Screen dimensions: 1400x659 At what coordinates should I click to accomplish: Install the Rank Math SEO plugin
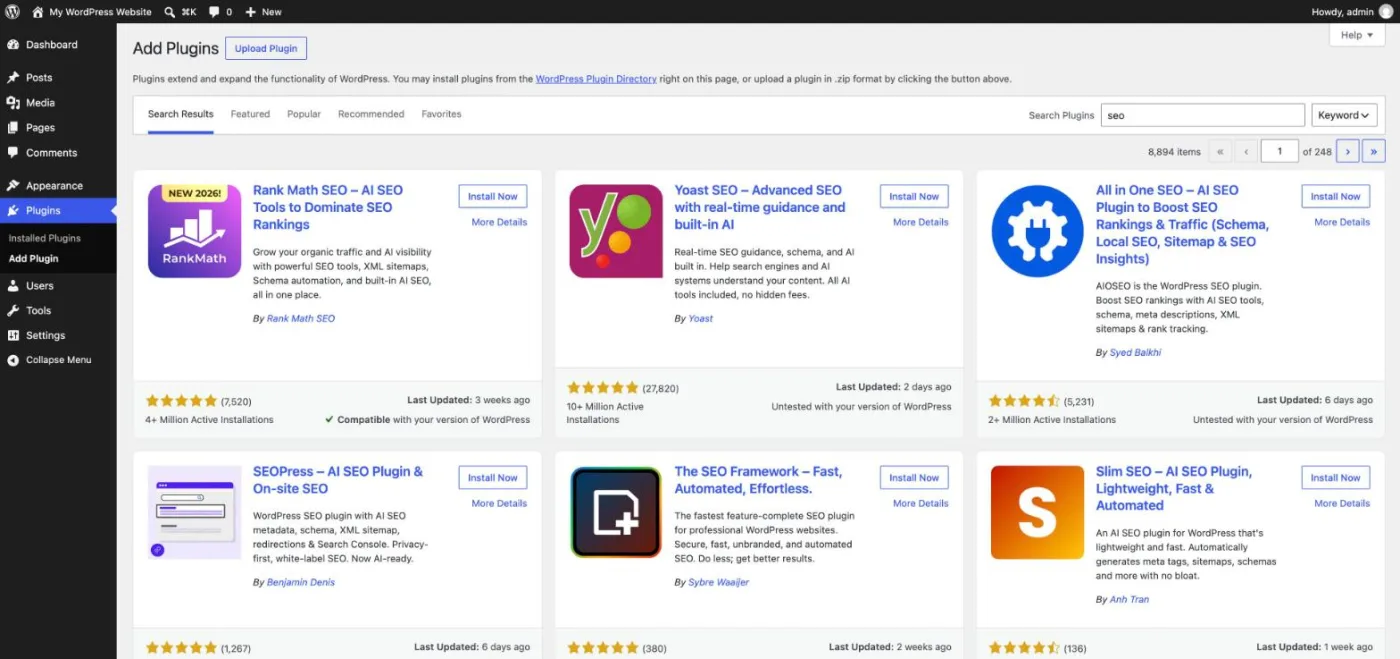point(493,196)
